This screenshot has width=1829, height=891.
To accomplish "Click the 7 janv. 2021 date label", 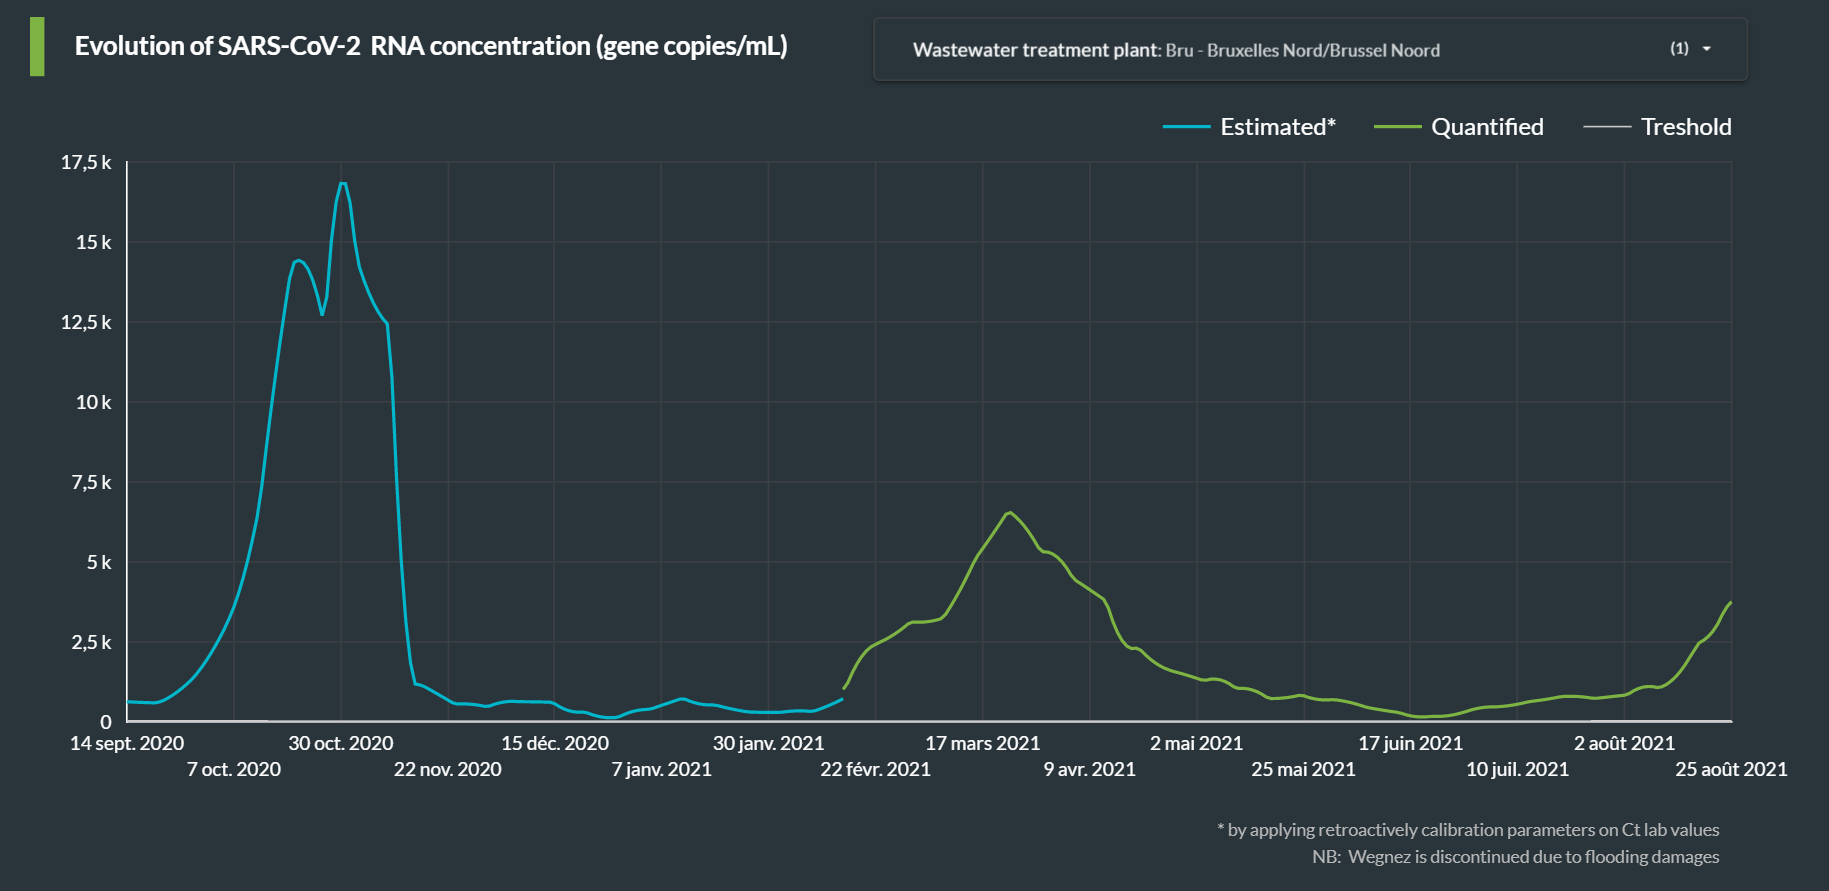I will pos(662,769).
